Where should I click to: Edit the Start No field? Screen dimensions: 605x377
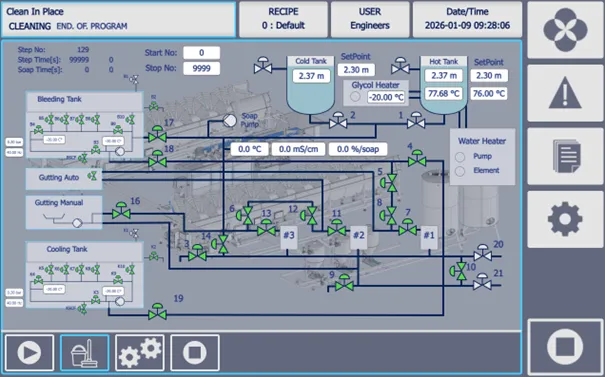pyautogui.click(x=201, y=53)
